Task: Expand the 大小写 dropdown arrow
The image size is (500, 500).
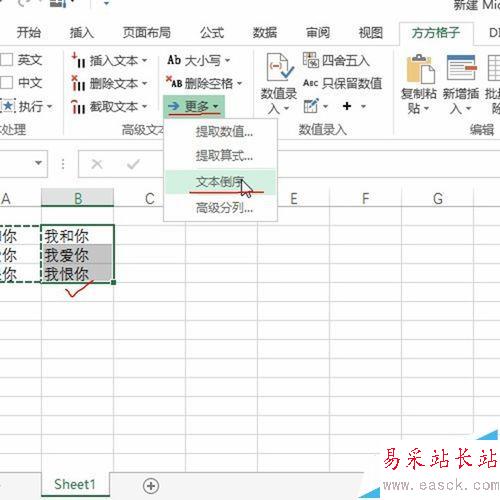Action: coord(227,60)
